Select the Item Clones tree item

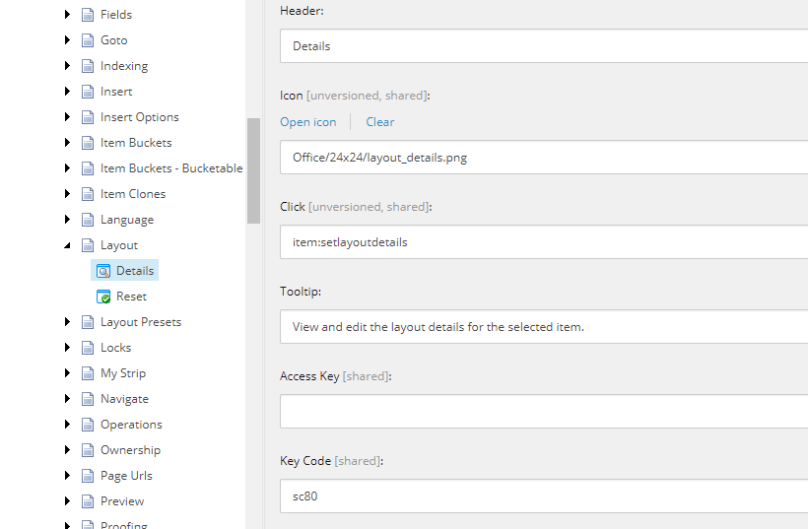pos(133,194)
